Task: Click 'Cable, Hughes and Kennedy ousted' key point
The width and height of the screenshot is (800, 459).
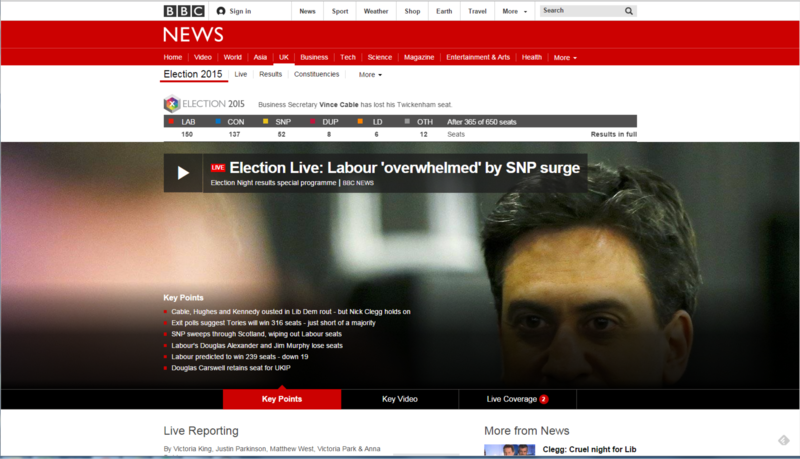Action: [x=291, y=312]
